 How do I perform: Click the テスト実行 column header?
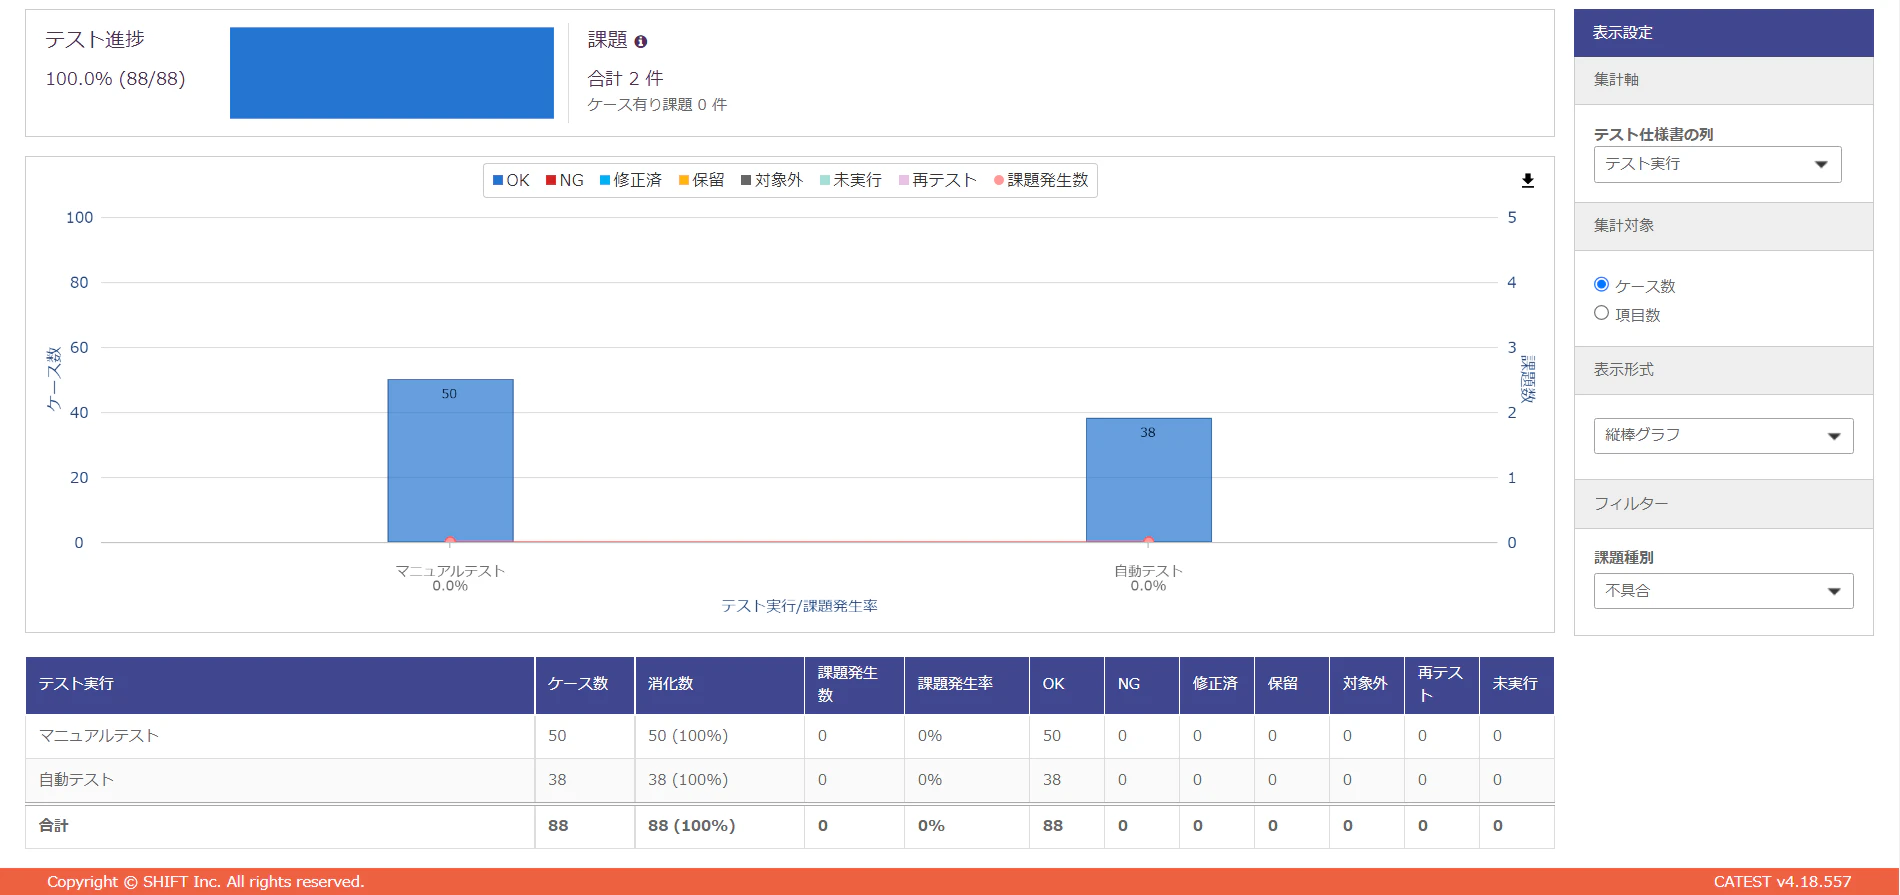coord(280,685)
